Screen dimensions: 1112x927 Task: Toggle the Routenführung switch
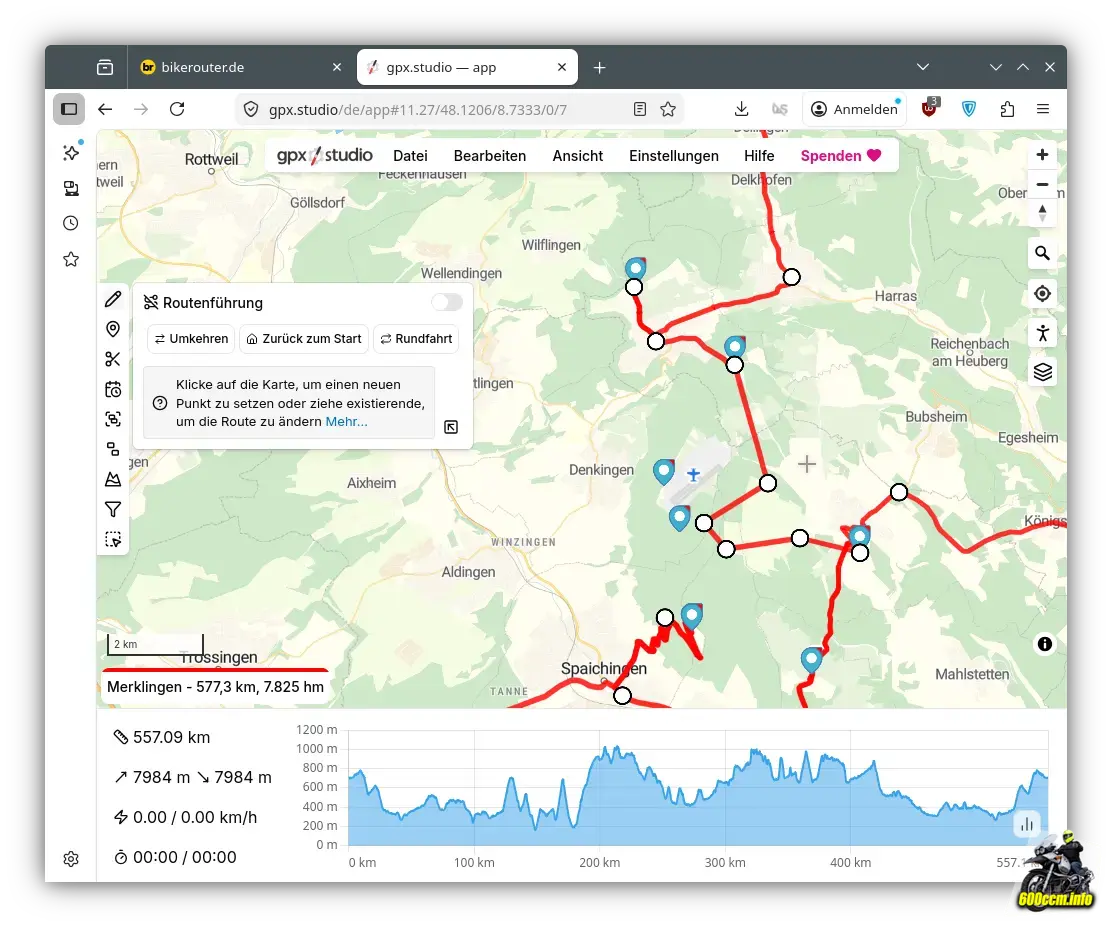447,302
